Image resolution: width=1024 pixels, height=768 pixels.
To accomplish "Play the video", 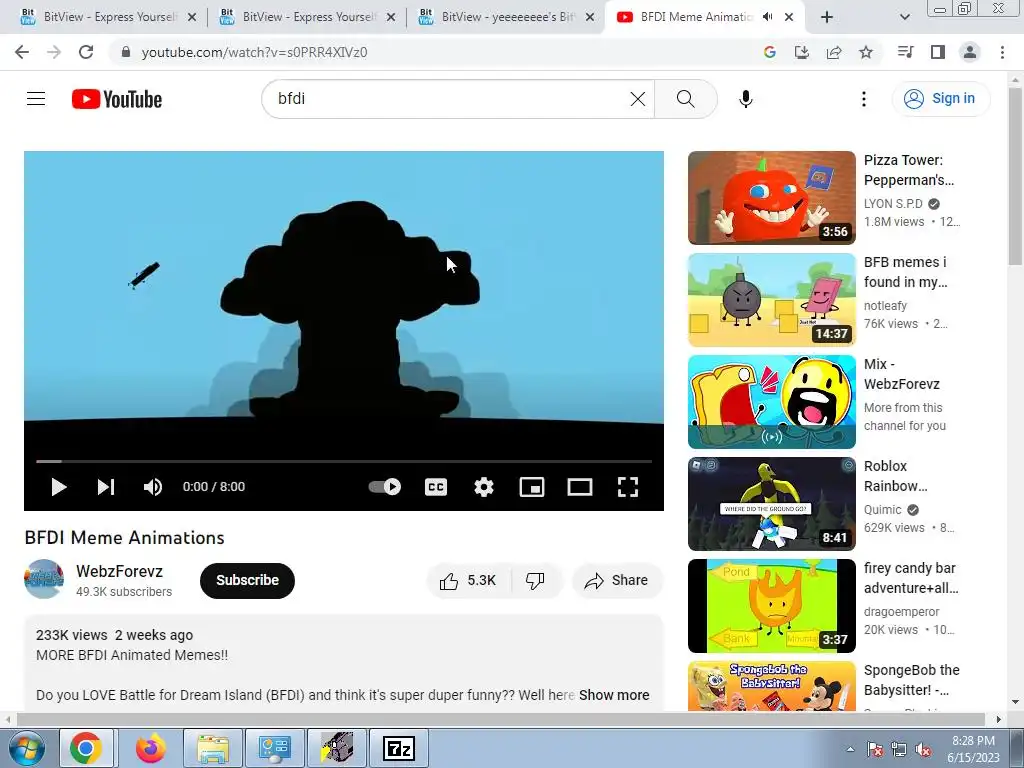I will point(59,487).
